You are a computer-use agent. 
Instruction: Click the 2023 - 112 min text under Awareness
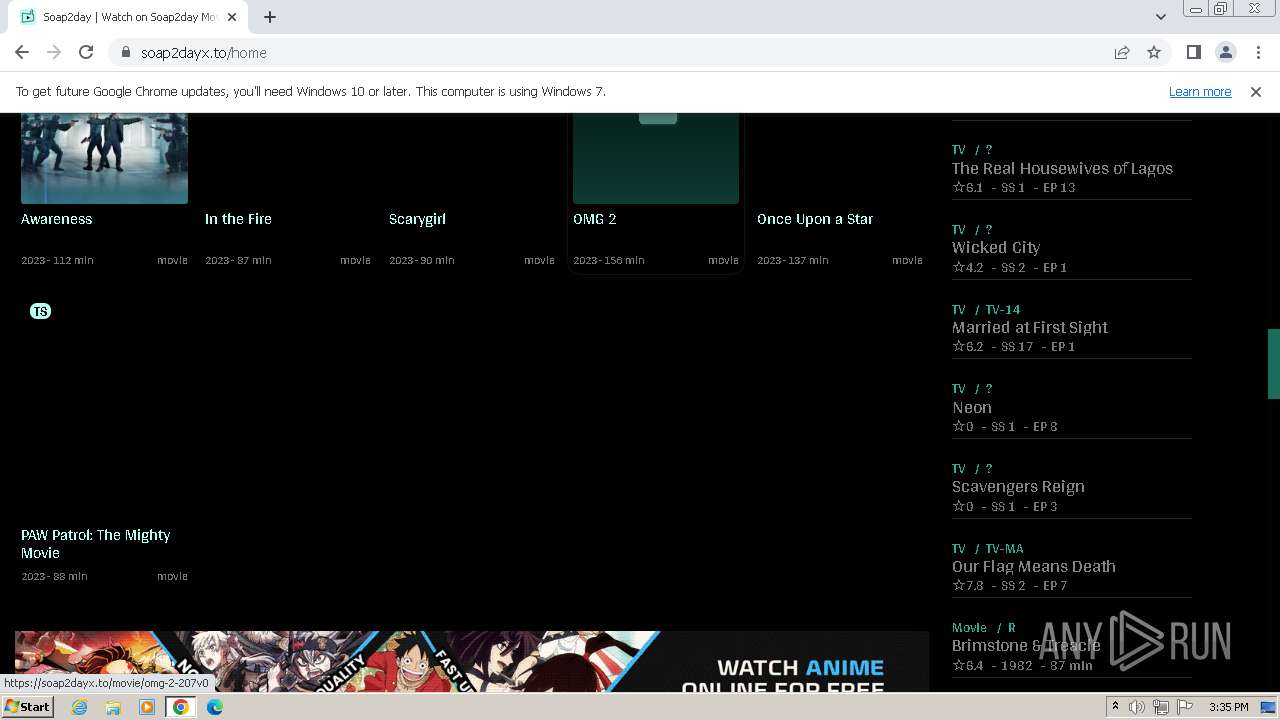(x=57, y=260)
